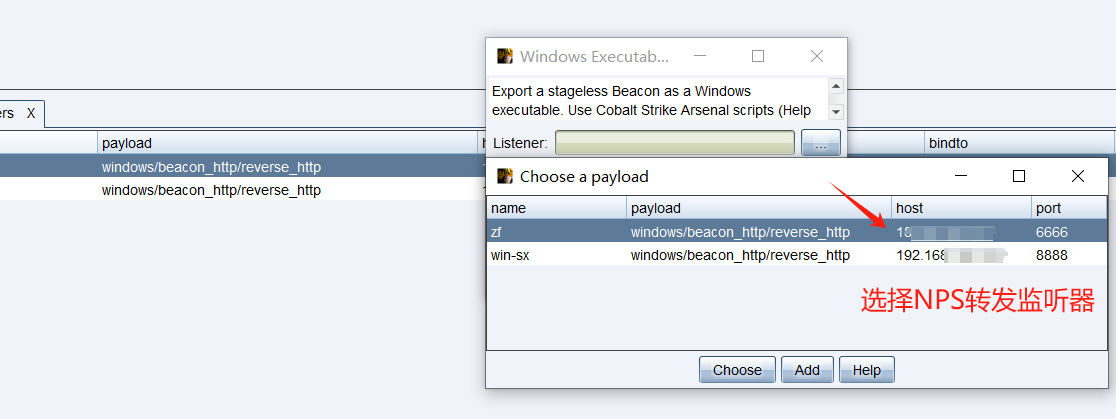
Task: Sort main listeners table by payload column
Action: pos(288,143)
